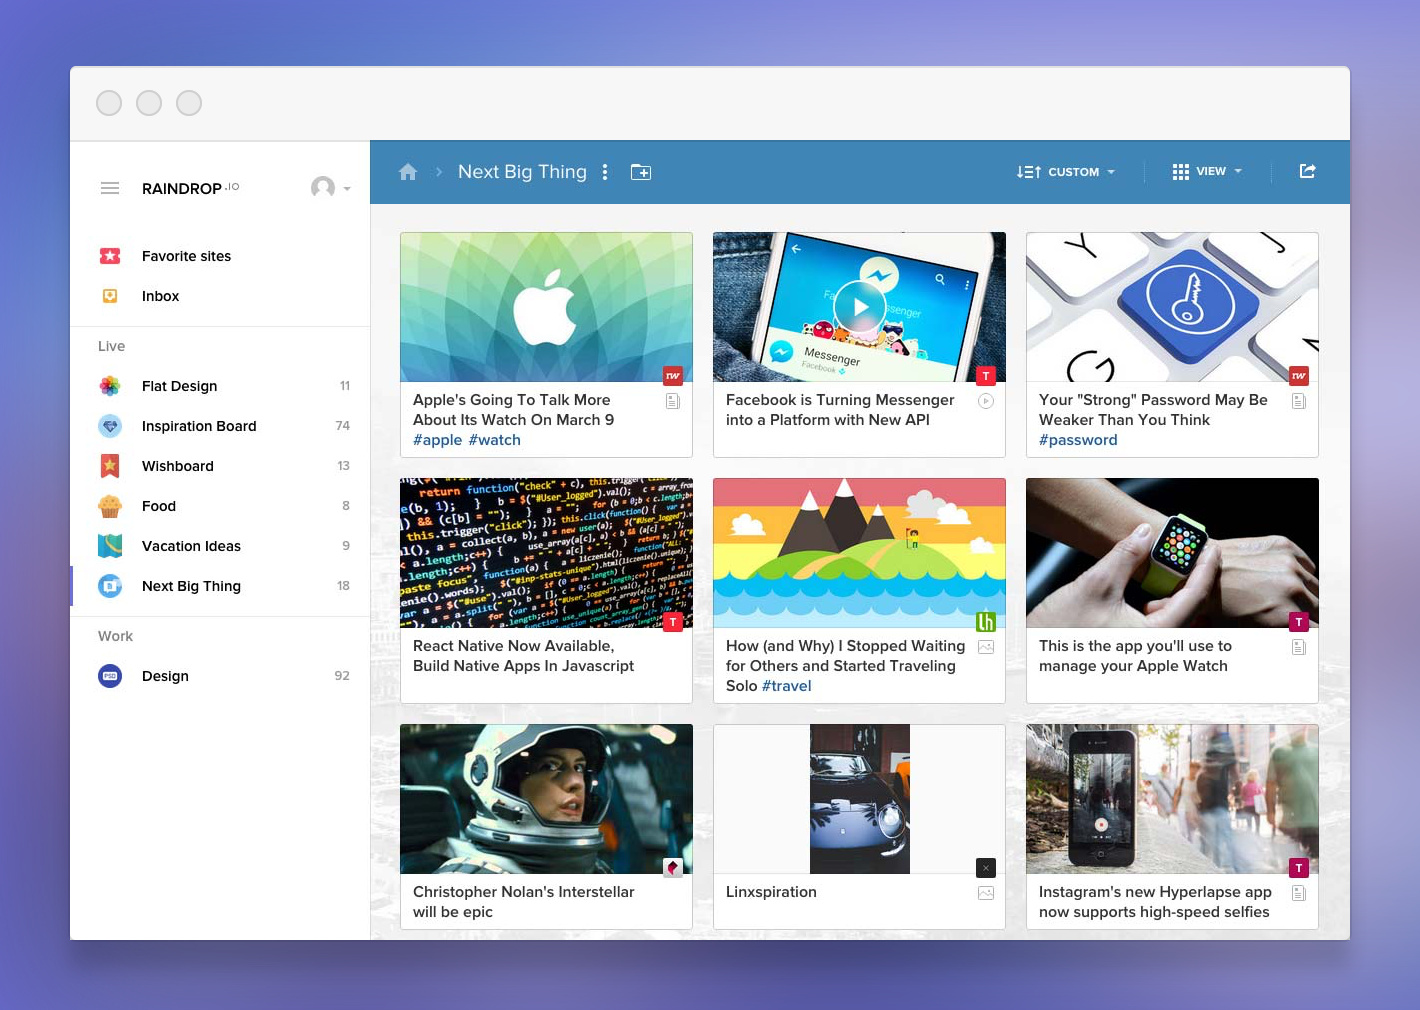Open Facebook is Turning Messenger article
Screen dimensions: 1420x1010
840,410
